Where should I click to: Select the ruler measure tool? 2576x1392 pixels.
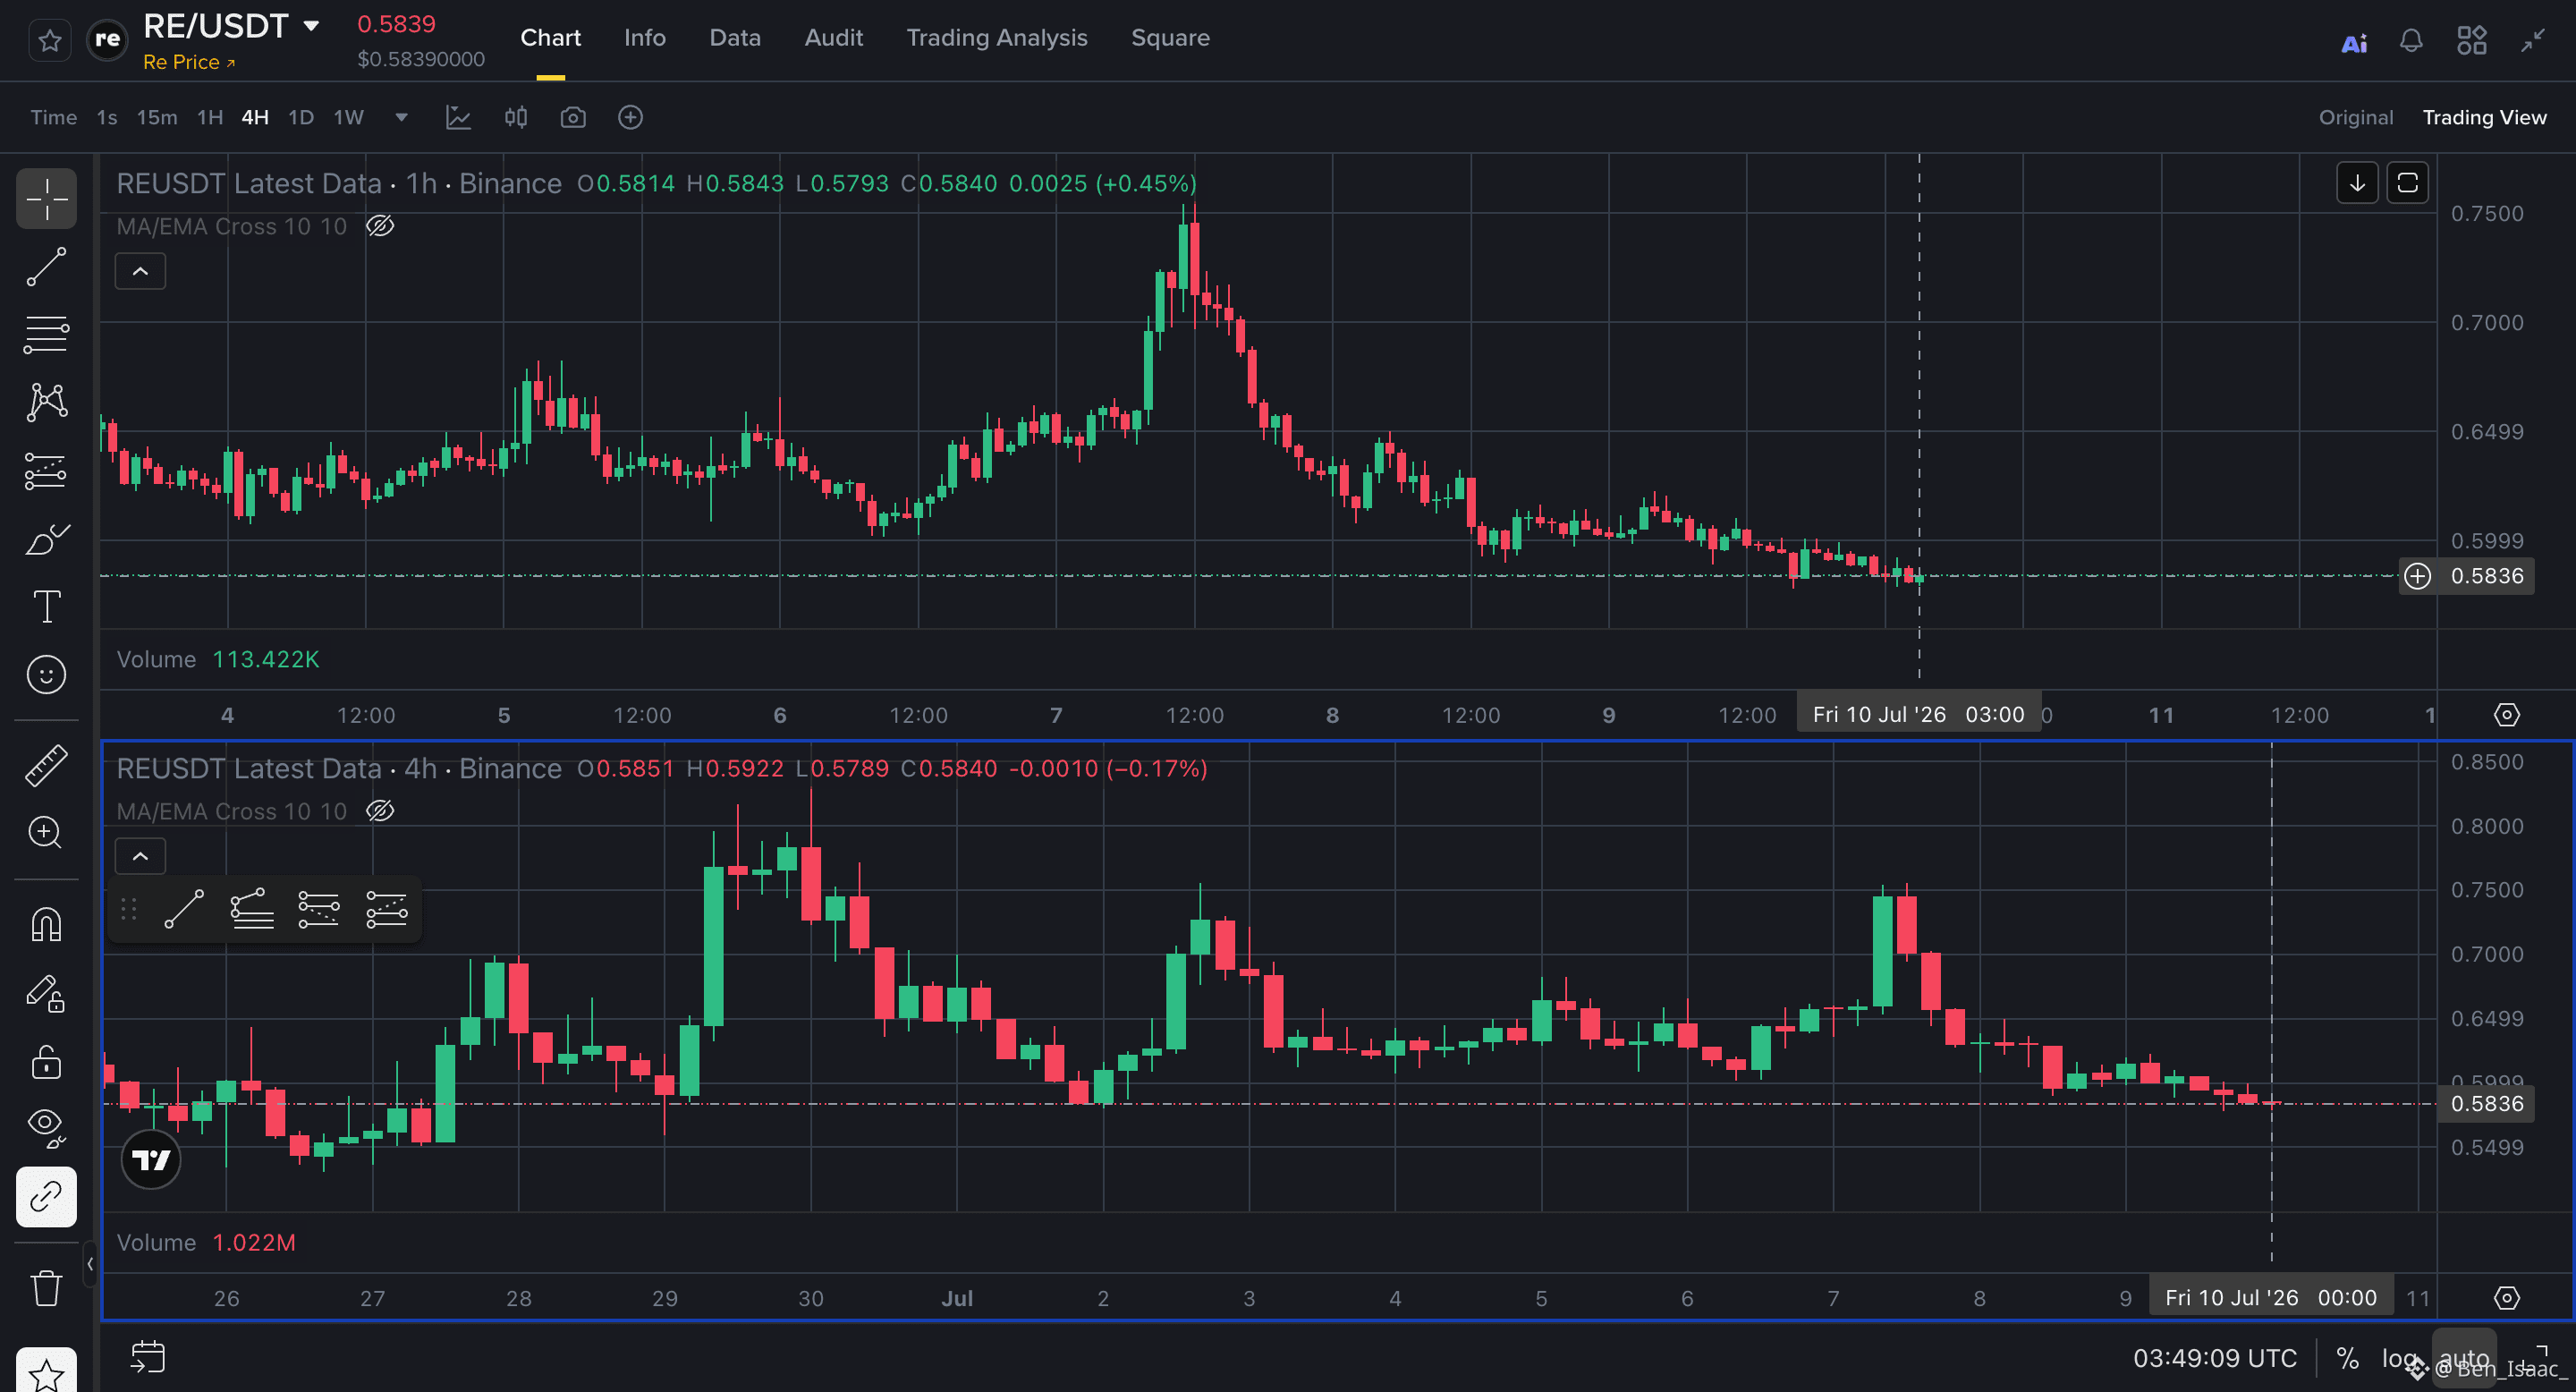[46, 765]
